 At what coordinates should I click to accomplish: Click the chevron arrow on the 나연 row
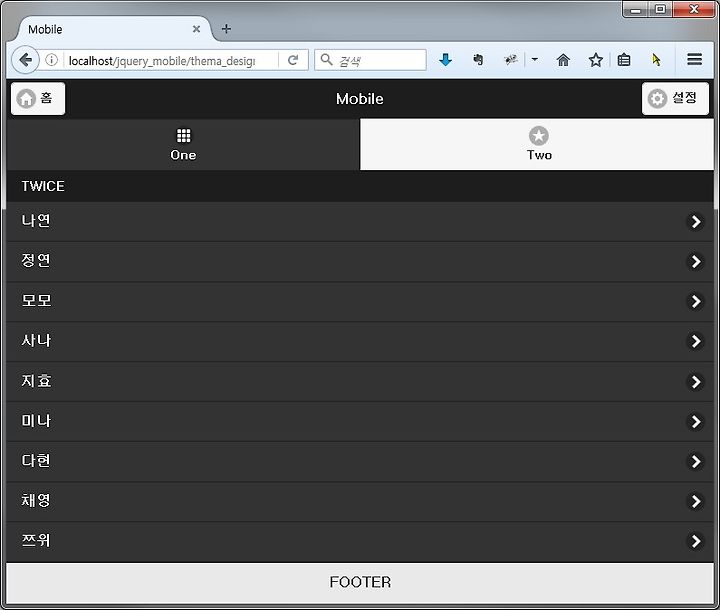pyautogui.click(x=696, y=221)
